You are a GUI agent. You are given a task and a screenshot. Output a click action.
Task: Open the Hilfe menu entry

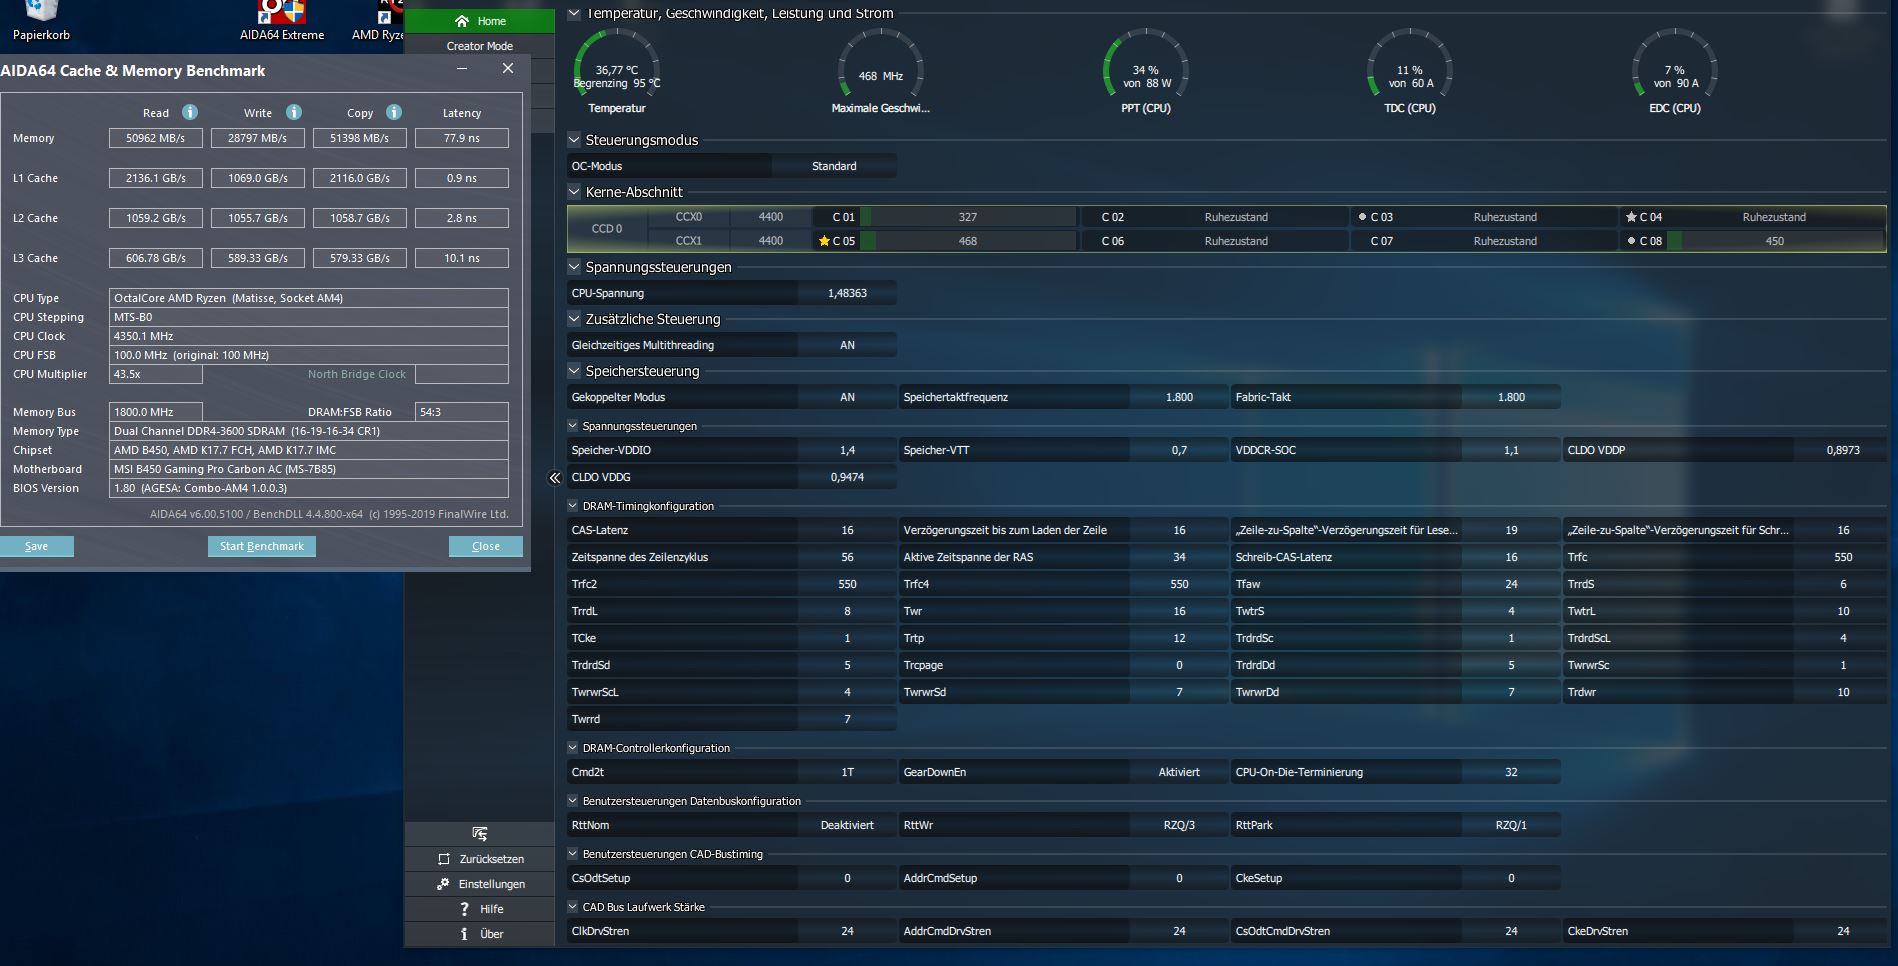[x=480, y=909]
